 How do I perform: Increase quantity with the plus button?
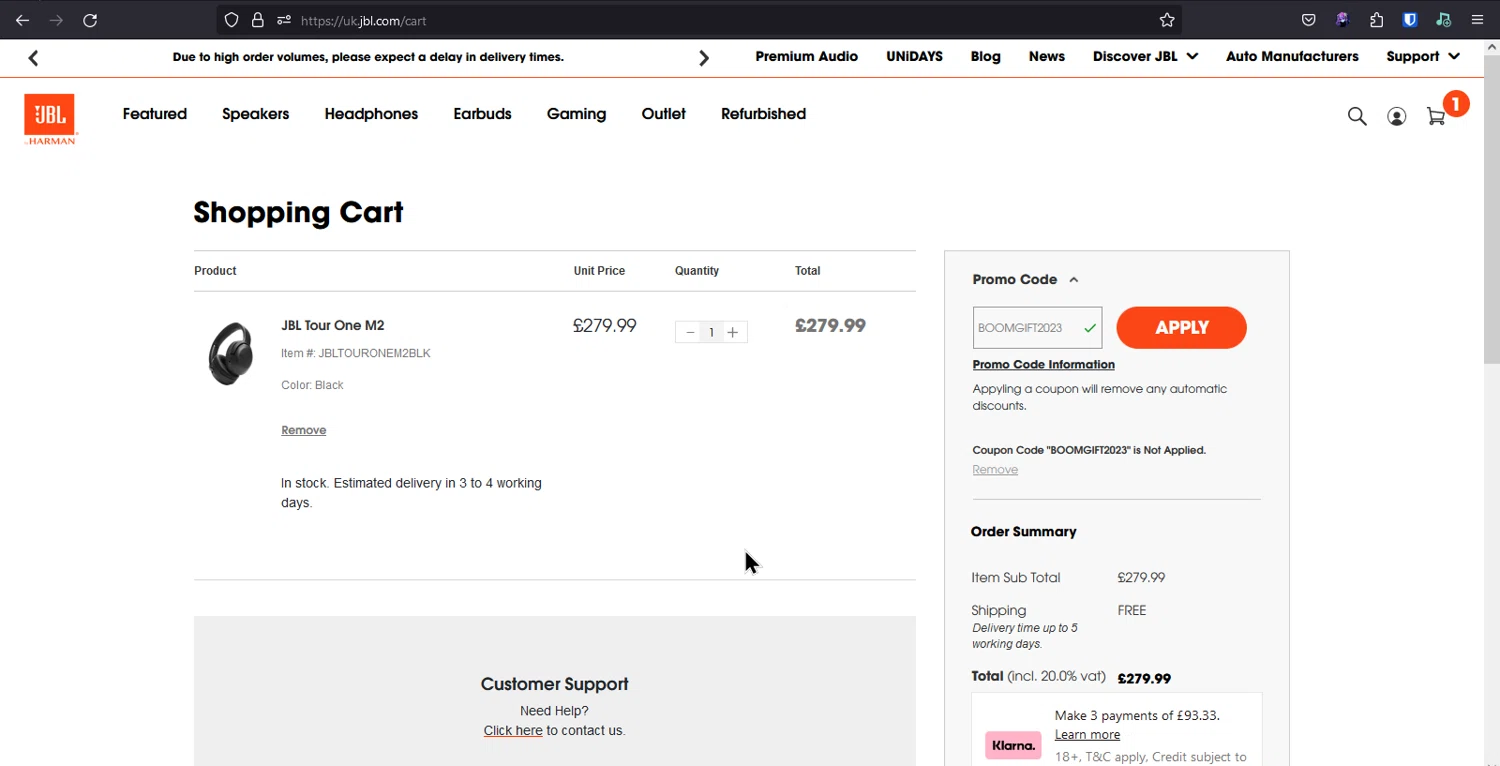pos(733,332)
